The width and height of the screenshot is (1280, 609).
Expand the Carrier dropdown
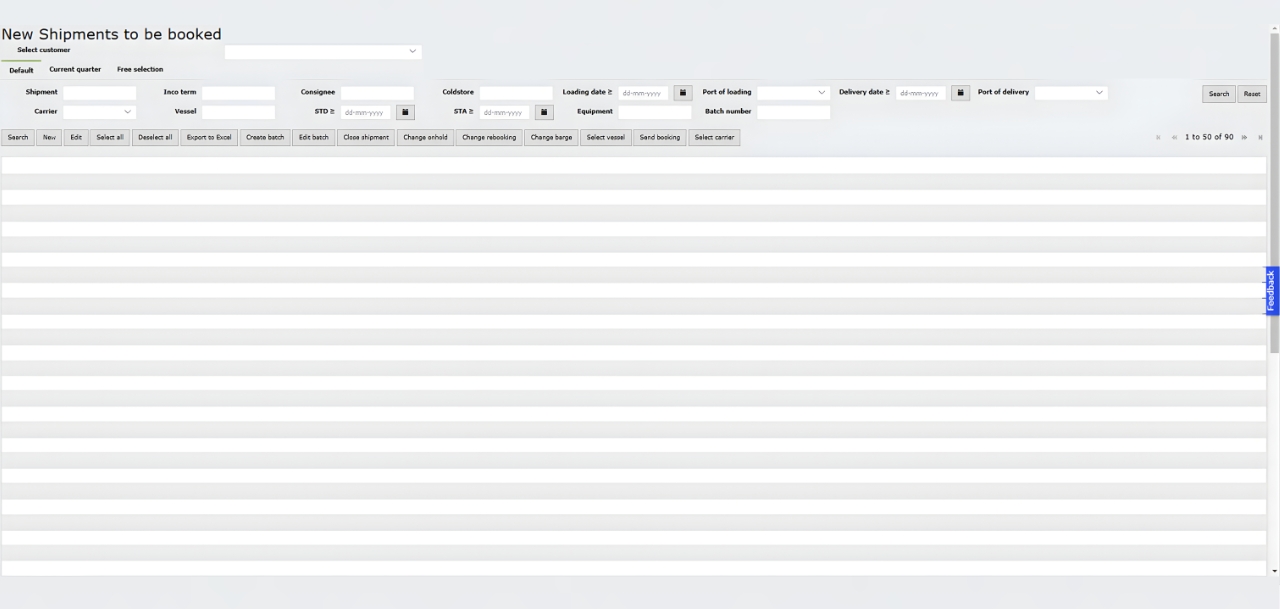click(x=126, y=111)
